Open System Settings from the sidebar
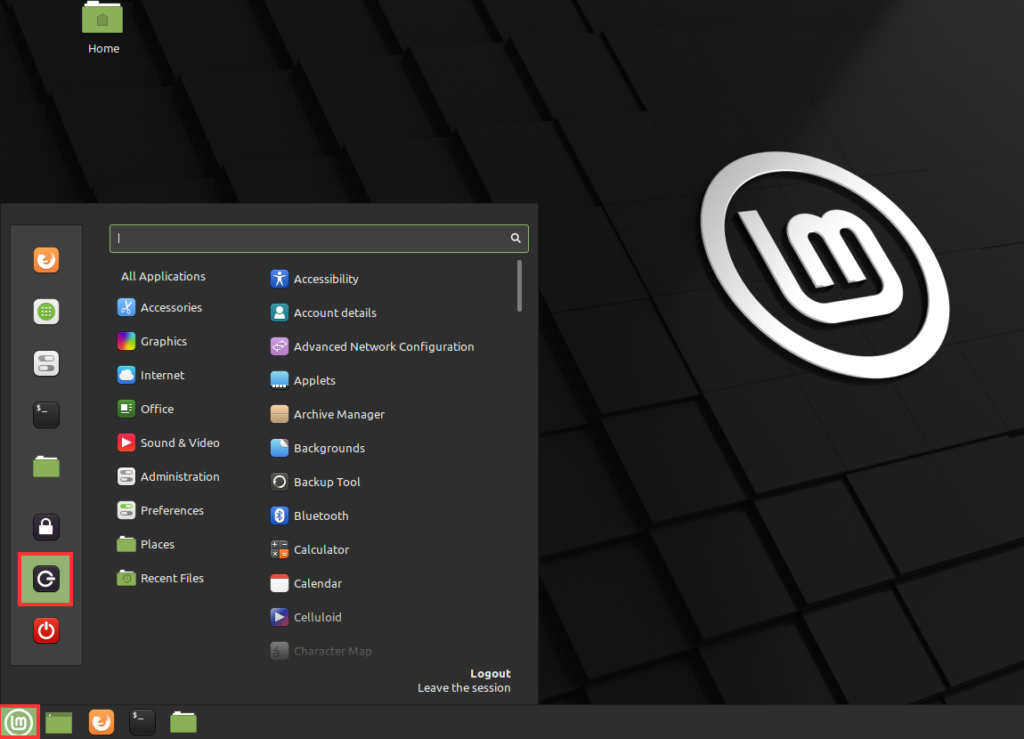The image size is (1024, 739). point(46,363)
